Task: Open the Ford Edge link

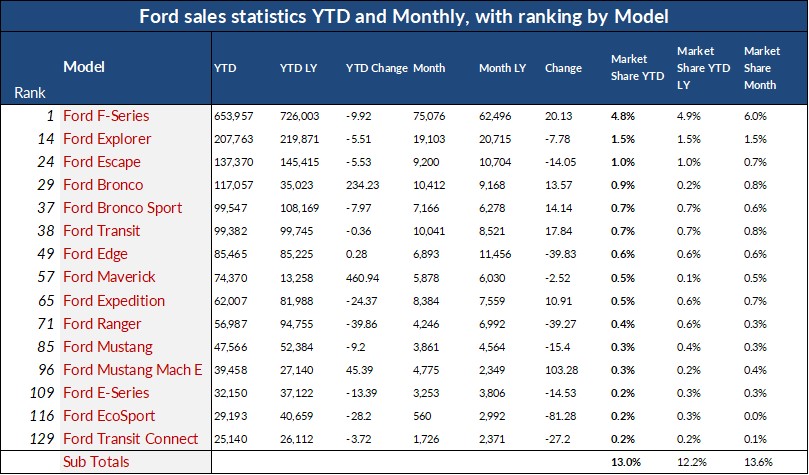Action: click(x=98, y=254)
